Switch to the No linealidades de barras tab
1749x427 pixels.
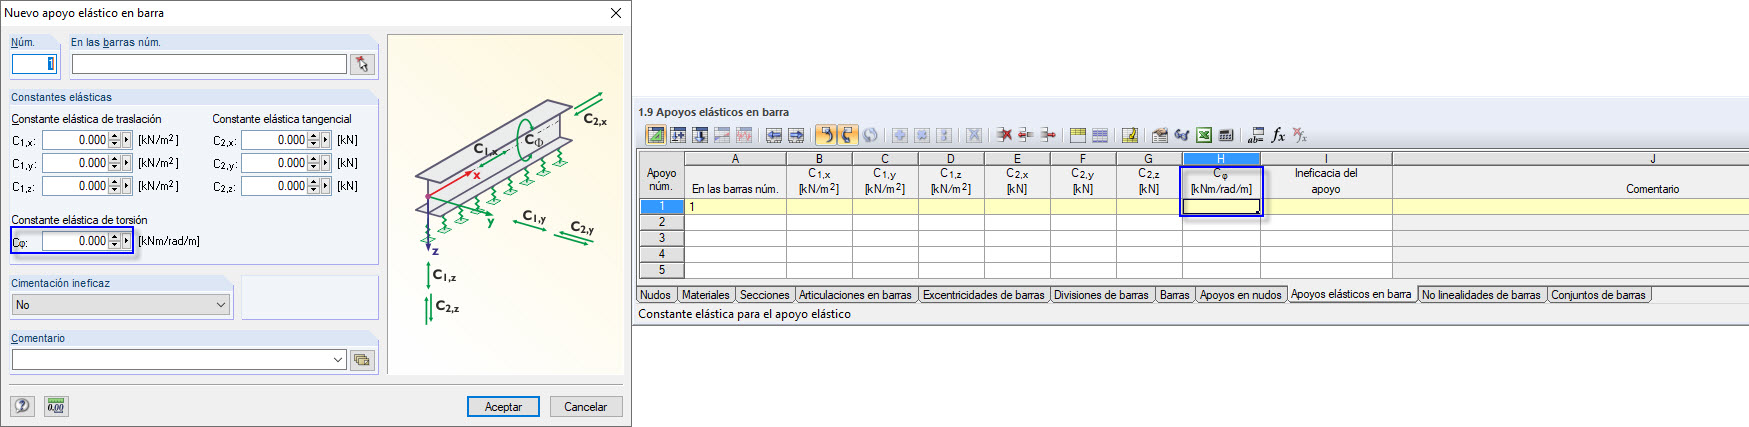click(x=1481, y=295)
